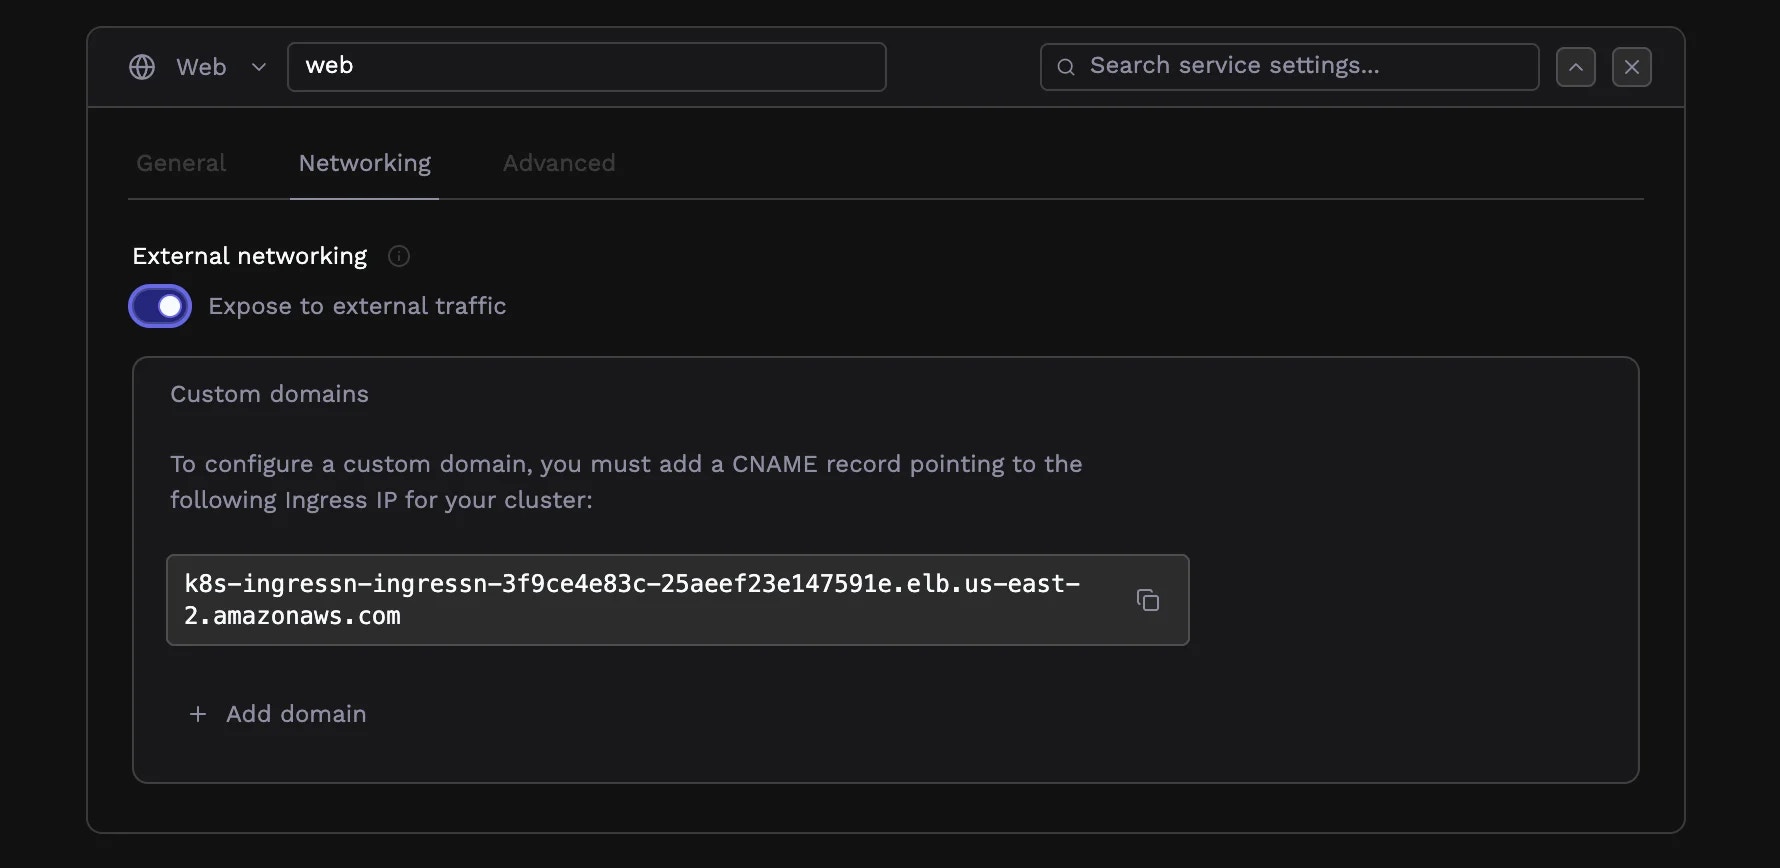This screenshot has width=1780, height=868.
Task: Click the globe icon beside Web
Action: pyautogui.click(x=142, y=67)
